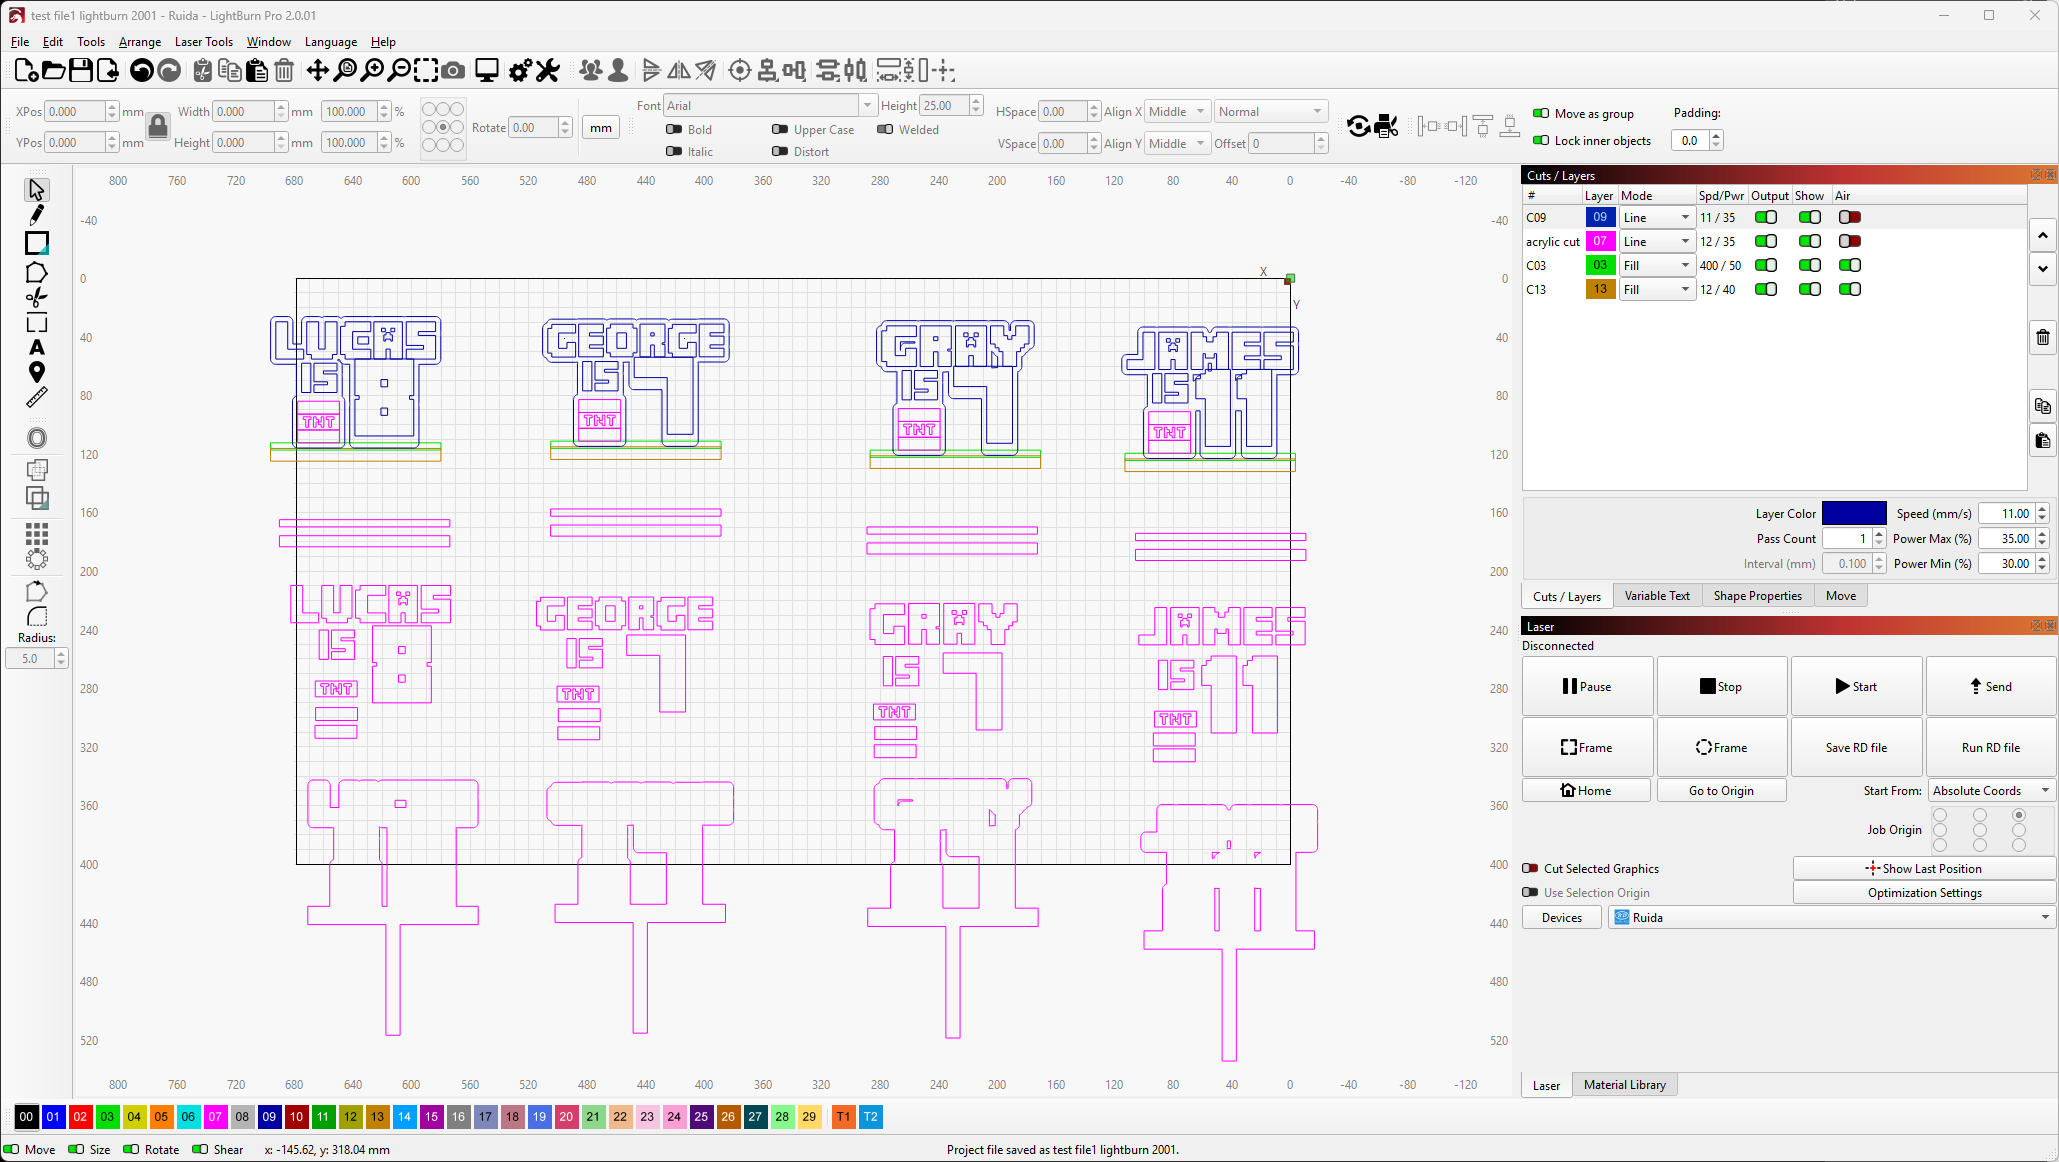Image resolution: width=2059 pixels, height=1162 pixels.
Task: Expand the Start From dropdown
Action: (x=1990, y=790)
